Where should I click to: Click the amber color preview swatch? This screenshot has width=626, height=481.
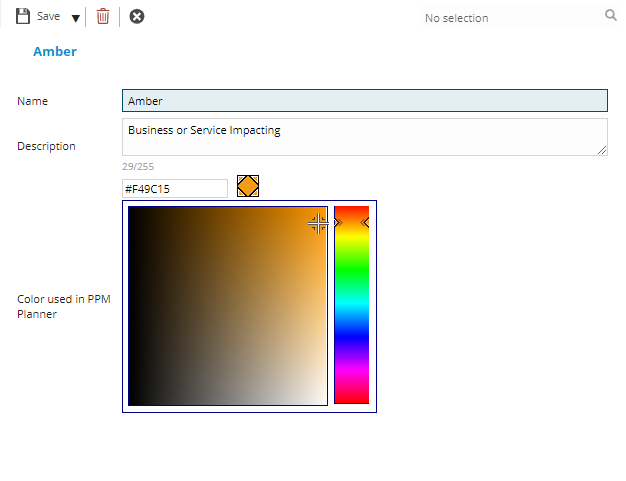tap(248, 186)
